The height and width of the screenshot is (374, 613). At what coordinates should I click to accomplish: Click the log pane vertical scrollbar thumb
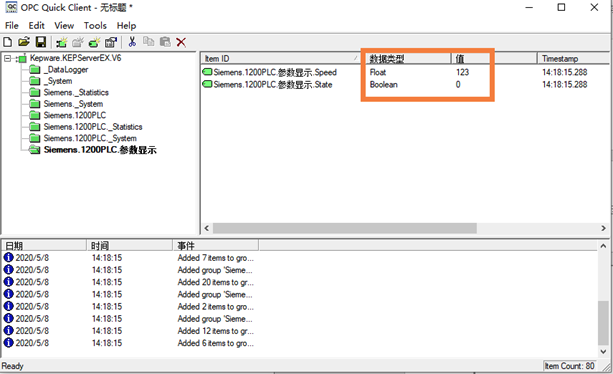[x=603, y=323]
